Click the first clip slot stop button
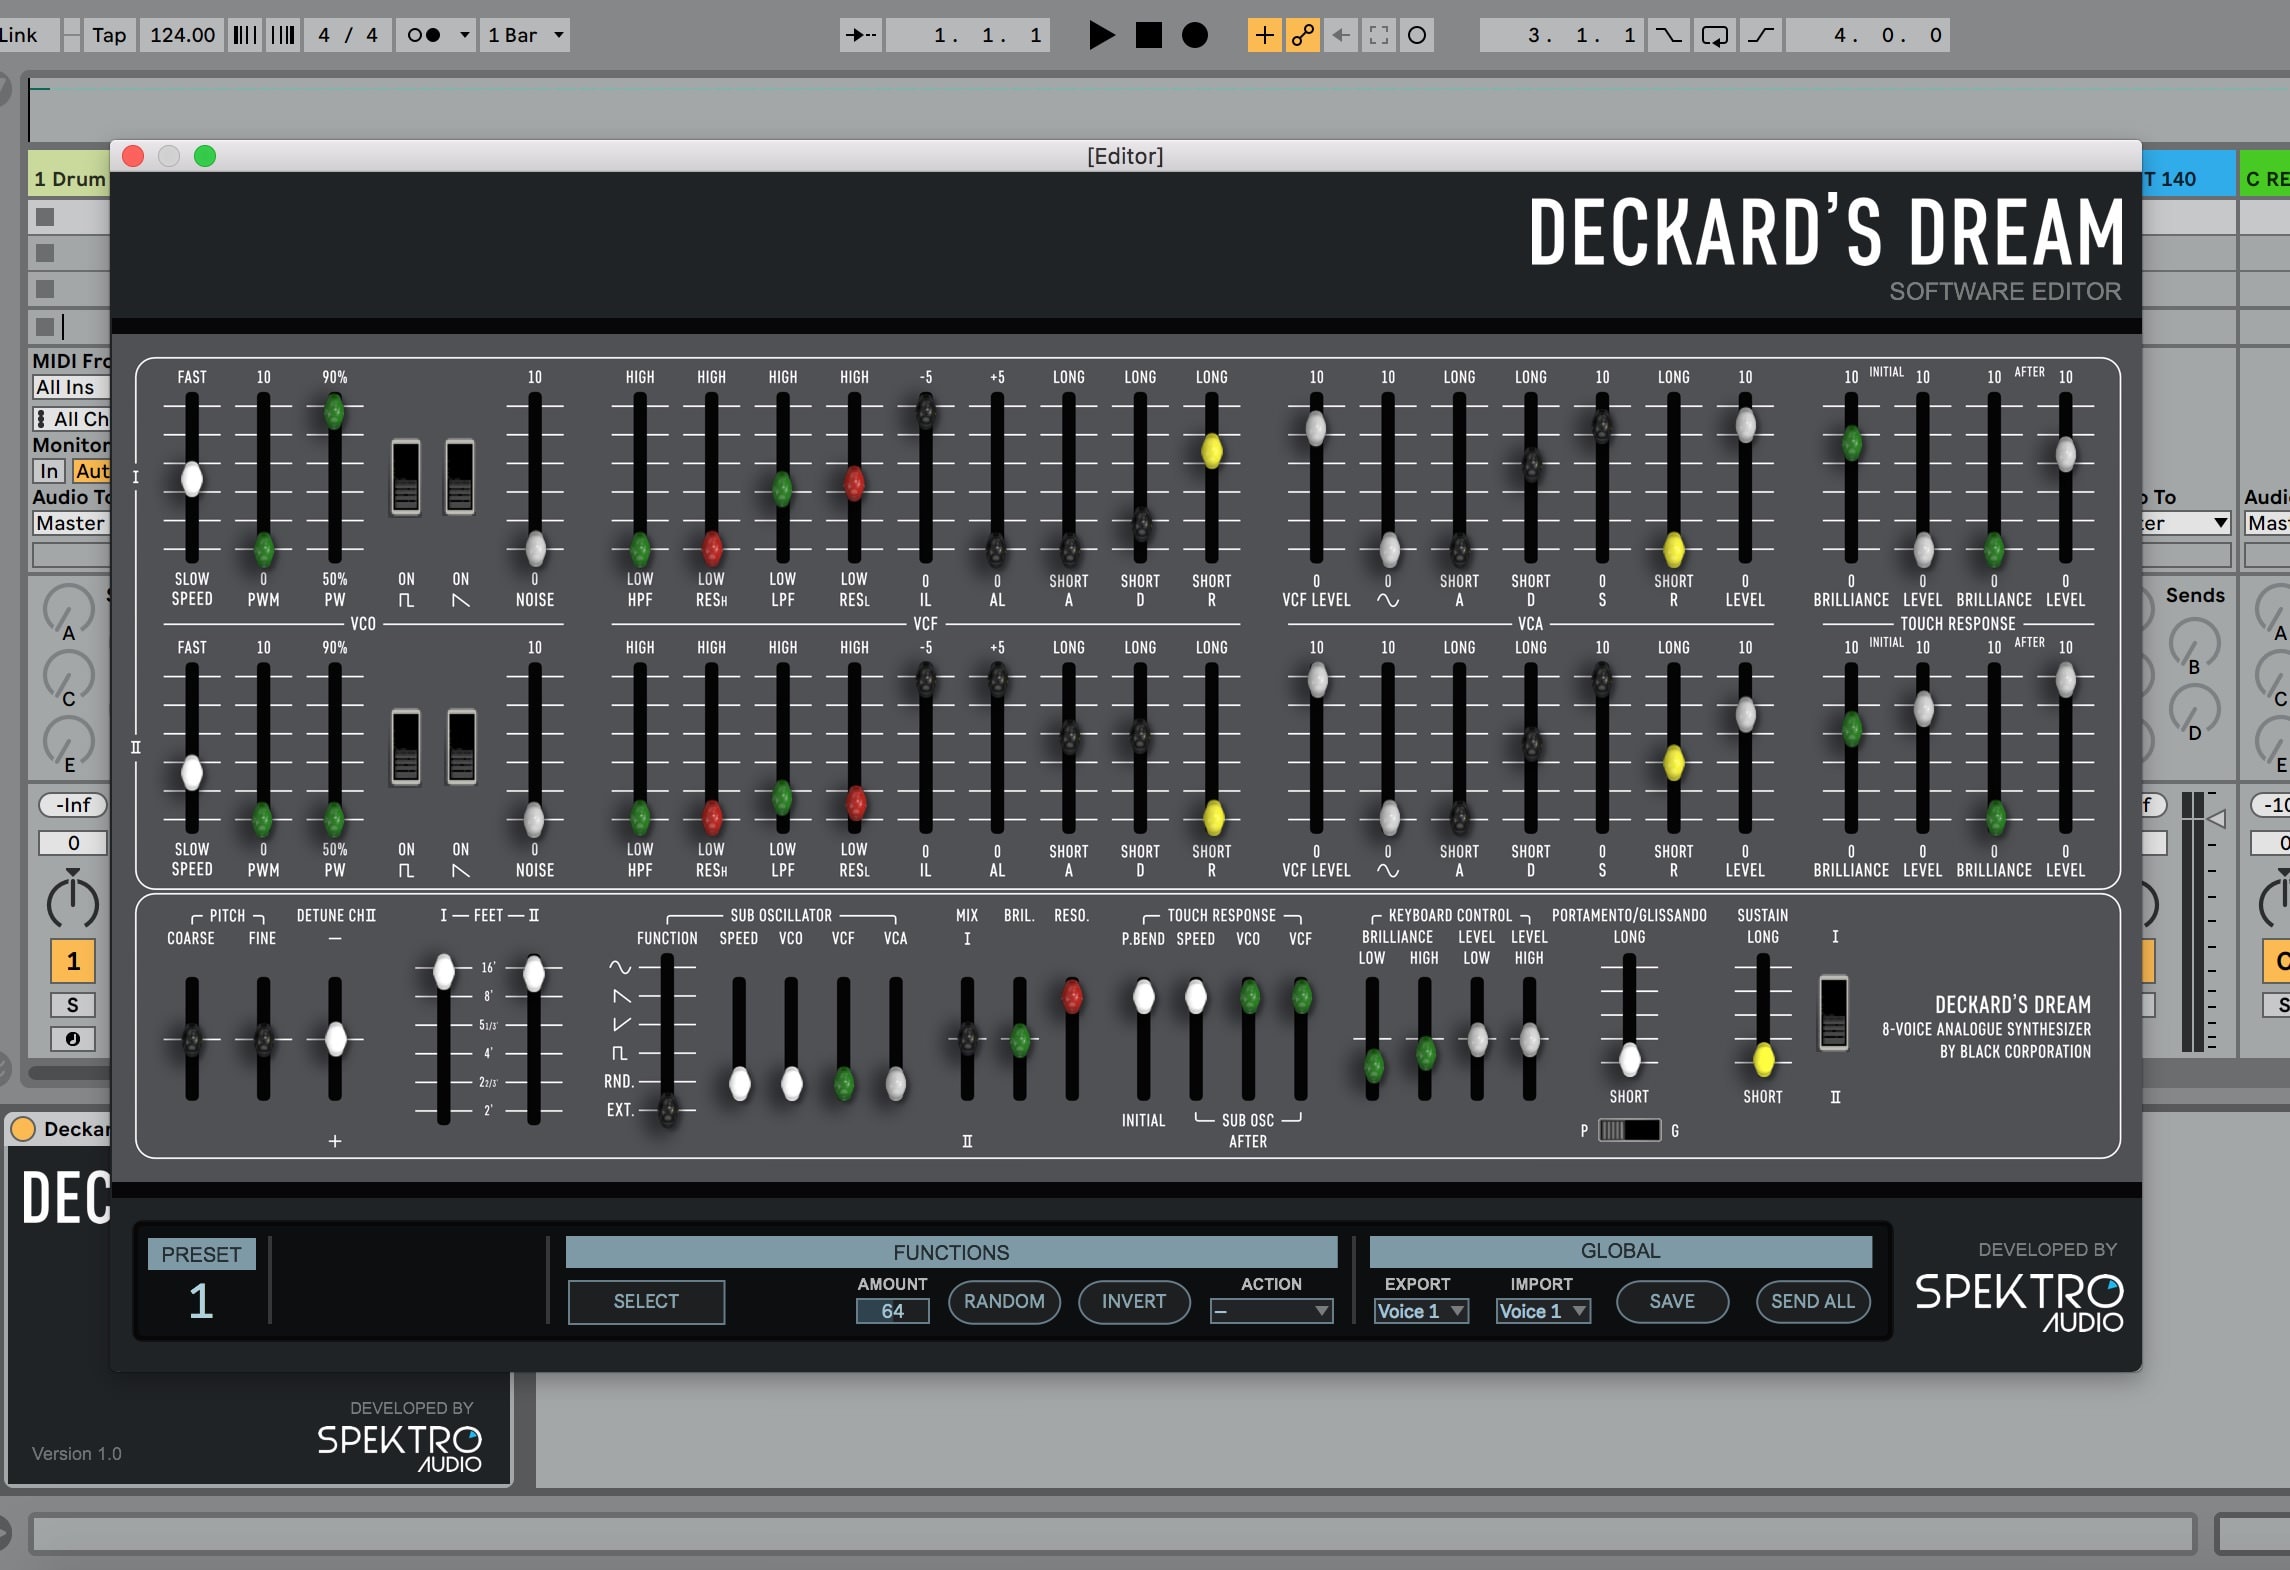The width and height of the screenshot is (2290, 1570). [45, 217]
